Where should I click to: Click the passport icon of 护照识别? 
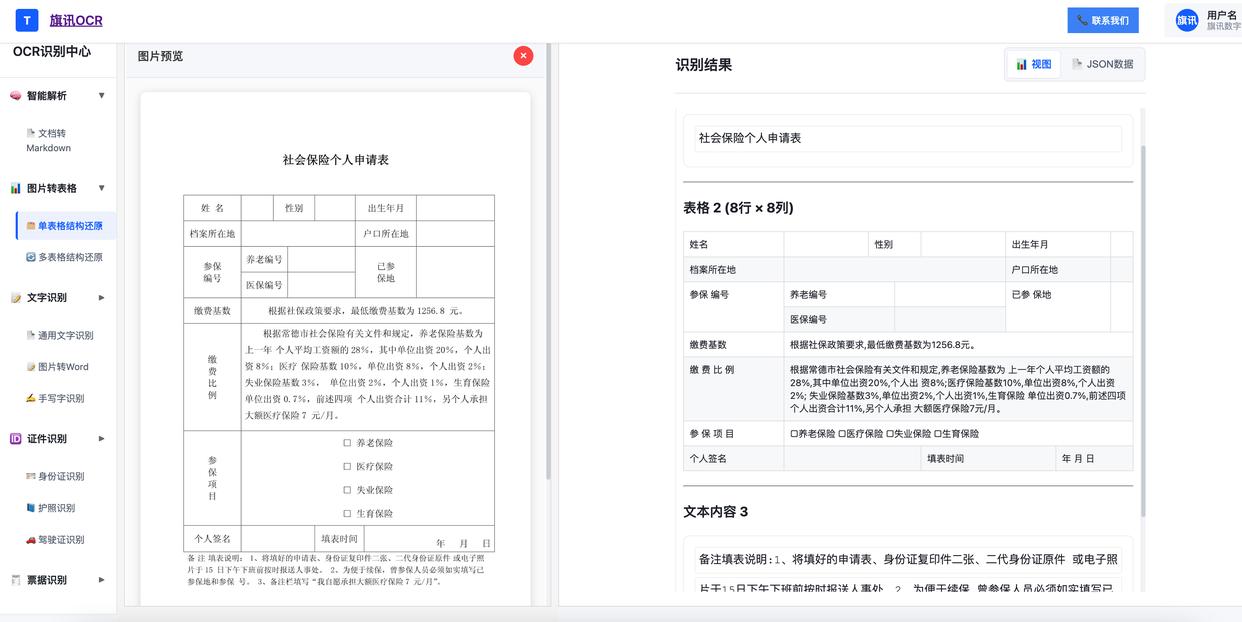[31, 508]
